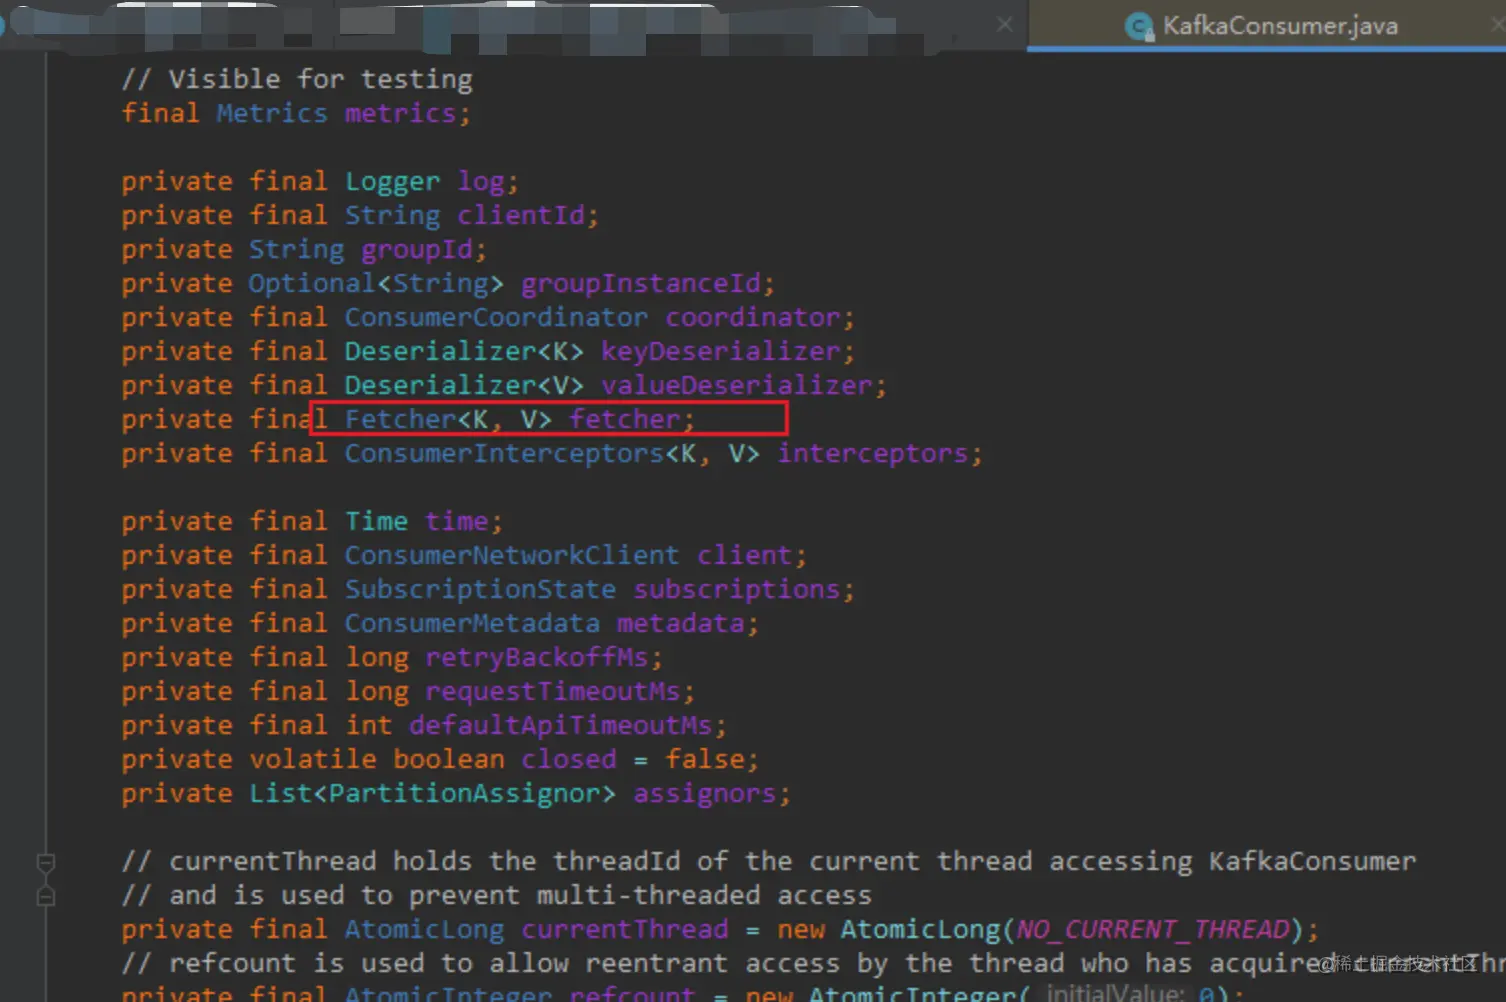This screenshot has height=1002, width=1506.
Task: Click the 'valueDeserializer' field name
Action: coord(737,385)
